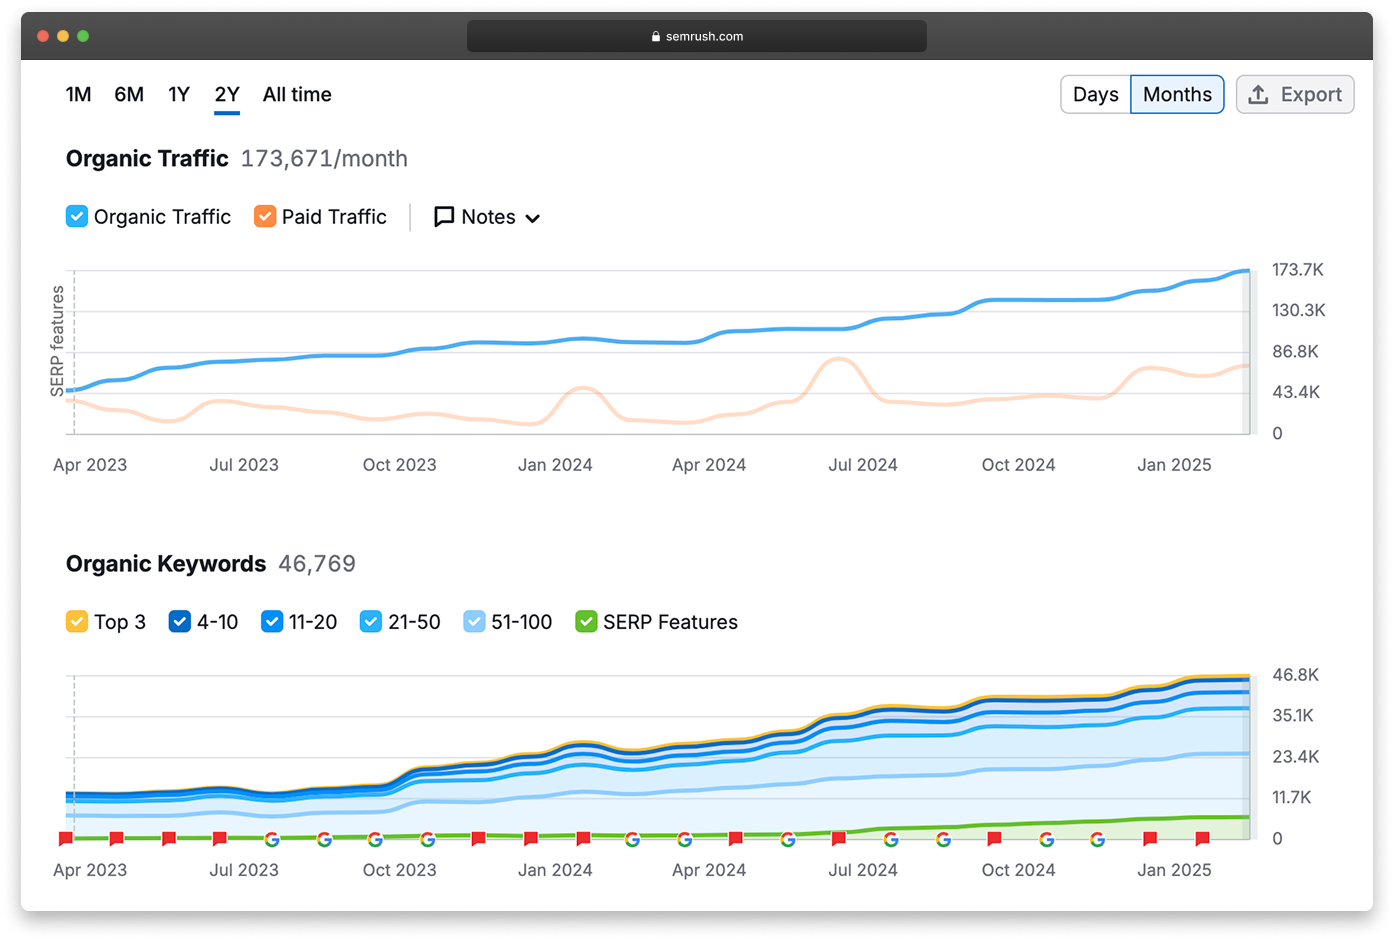The width and height of the screenshot is (1394, 941).
Task: Click the first red flag note marker at Apr 2023
Action: pyautogui.click(x=66, y=838)
